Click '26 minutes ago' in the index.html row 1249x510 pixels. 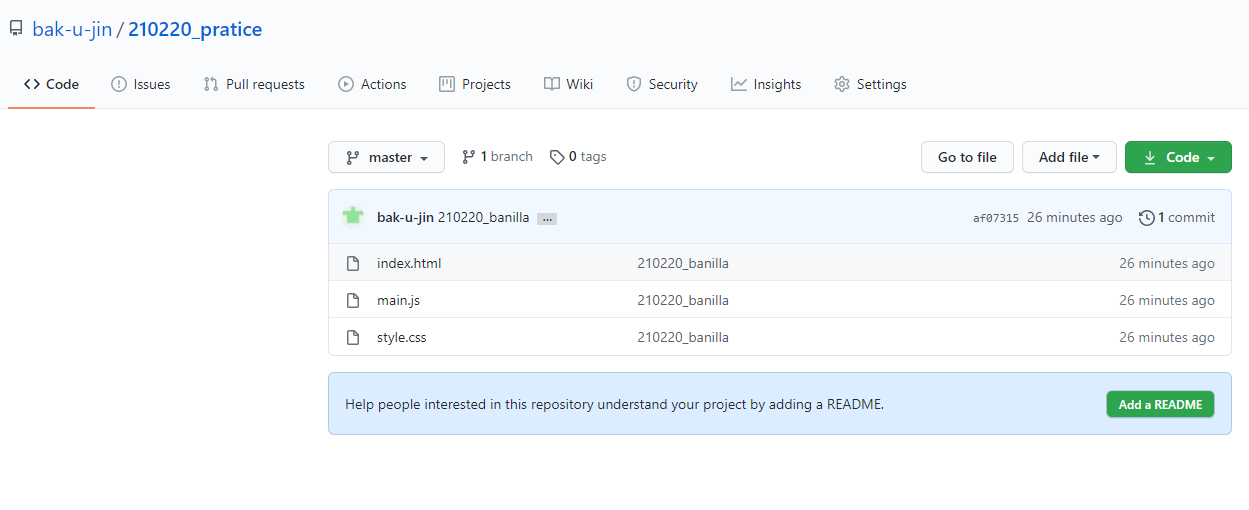coord(1167,263)
